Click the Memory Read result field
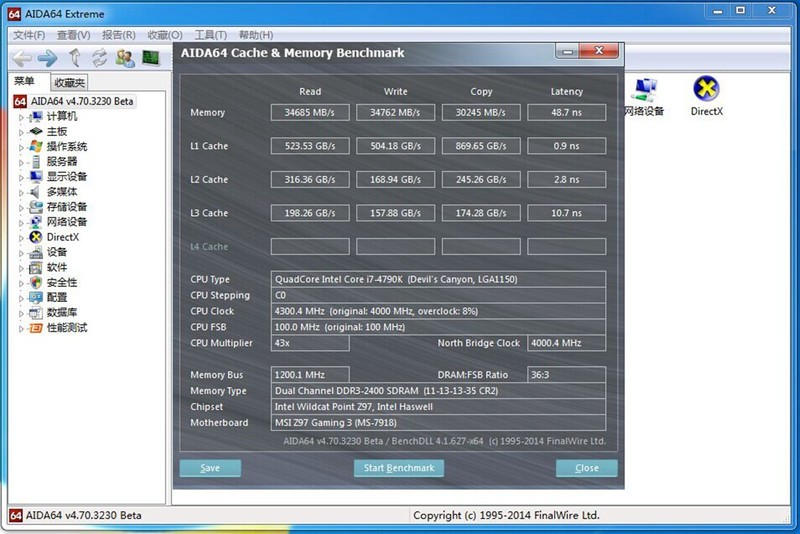 coord(310,113)
